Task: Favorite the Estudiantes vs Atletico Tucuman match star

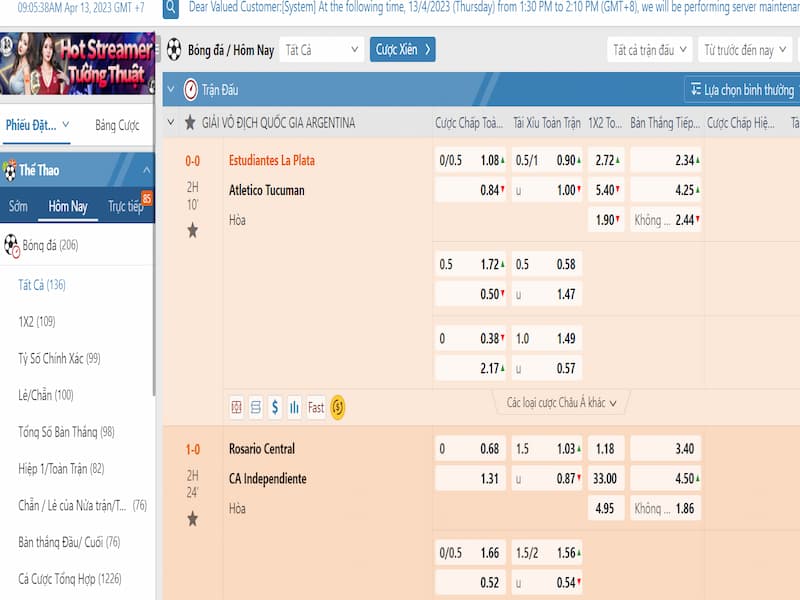Action: click(192, 230)
